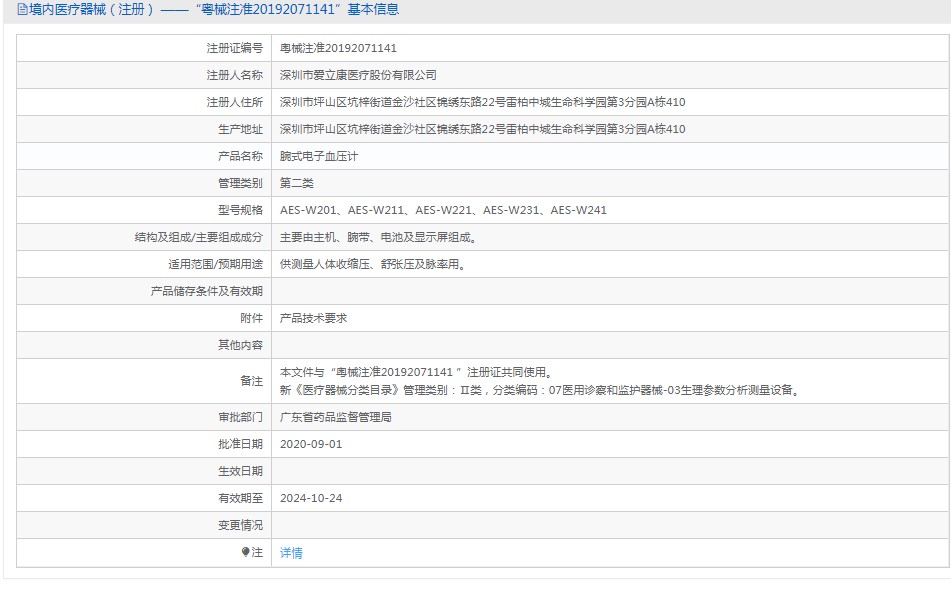Click the 变更情况 label

(240, 525)
